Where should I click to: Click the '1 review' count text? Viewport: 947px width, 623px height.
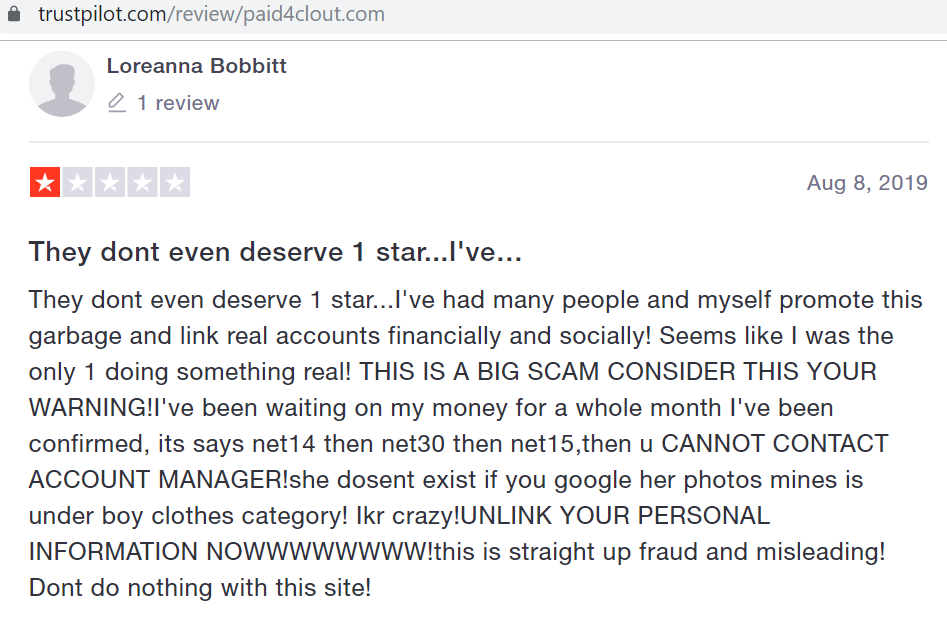point(178,103)
